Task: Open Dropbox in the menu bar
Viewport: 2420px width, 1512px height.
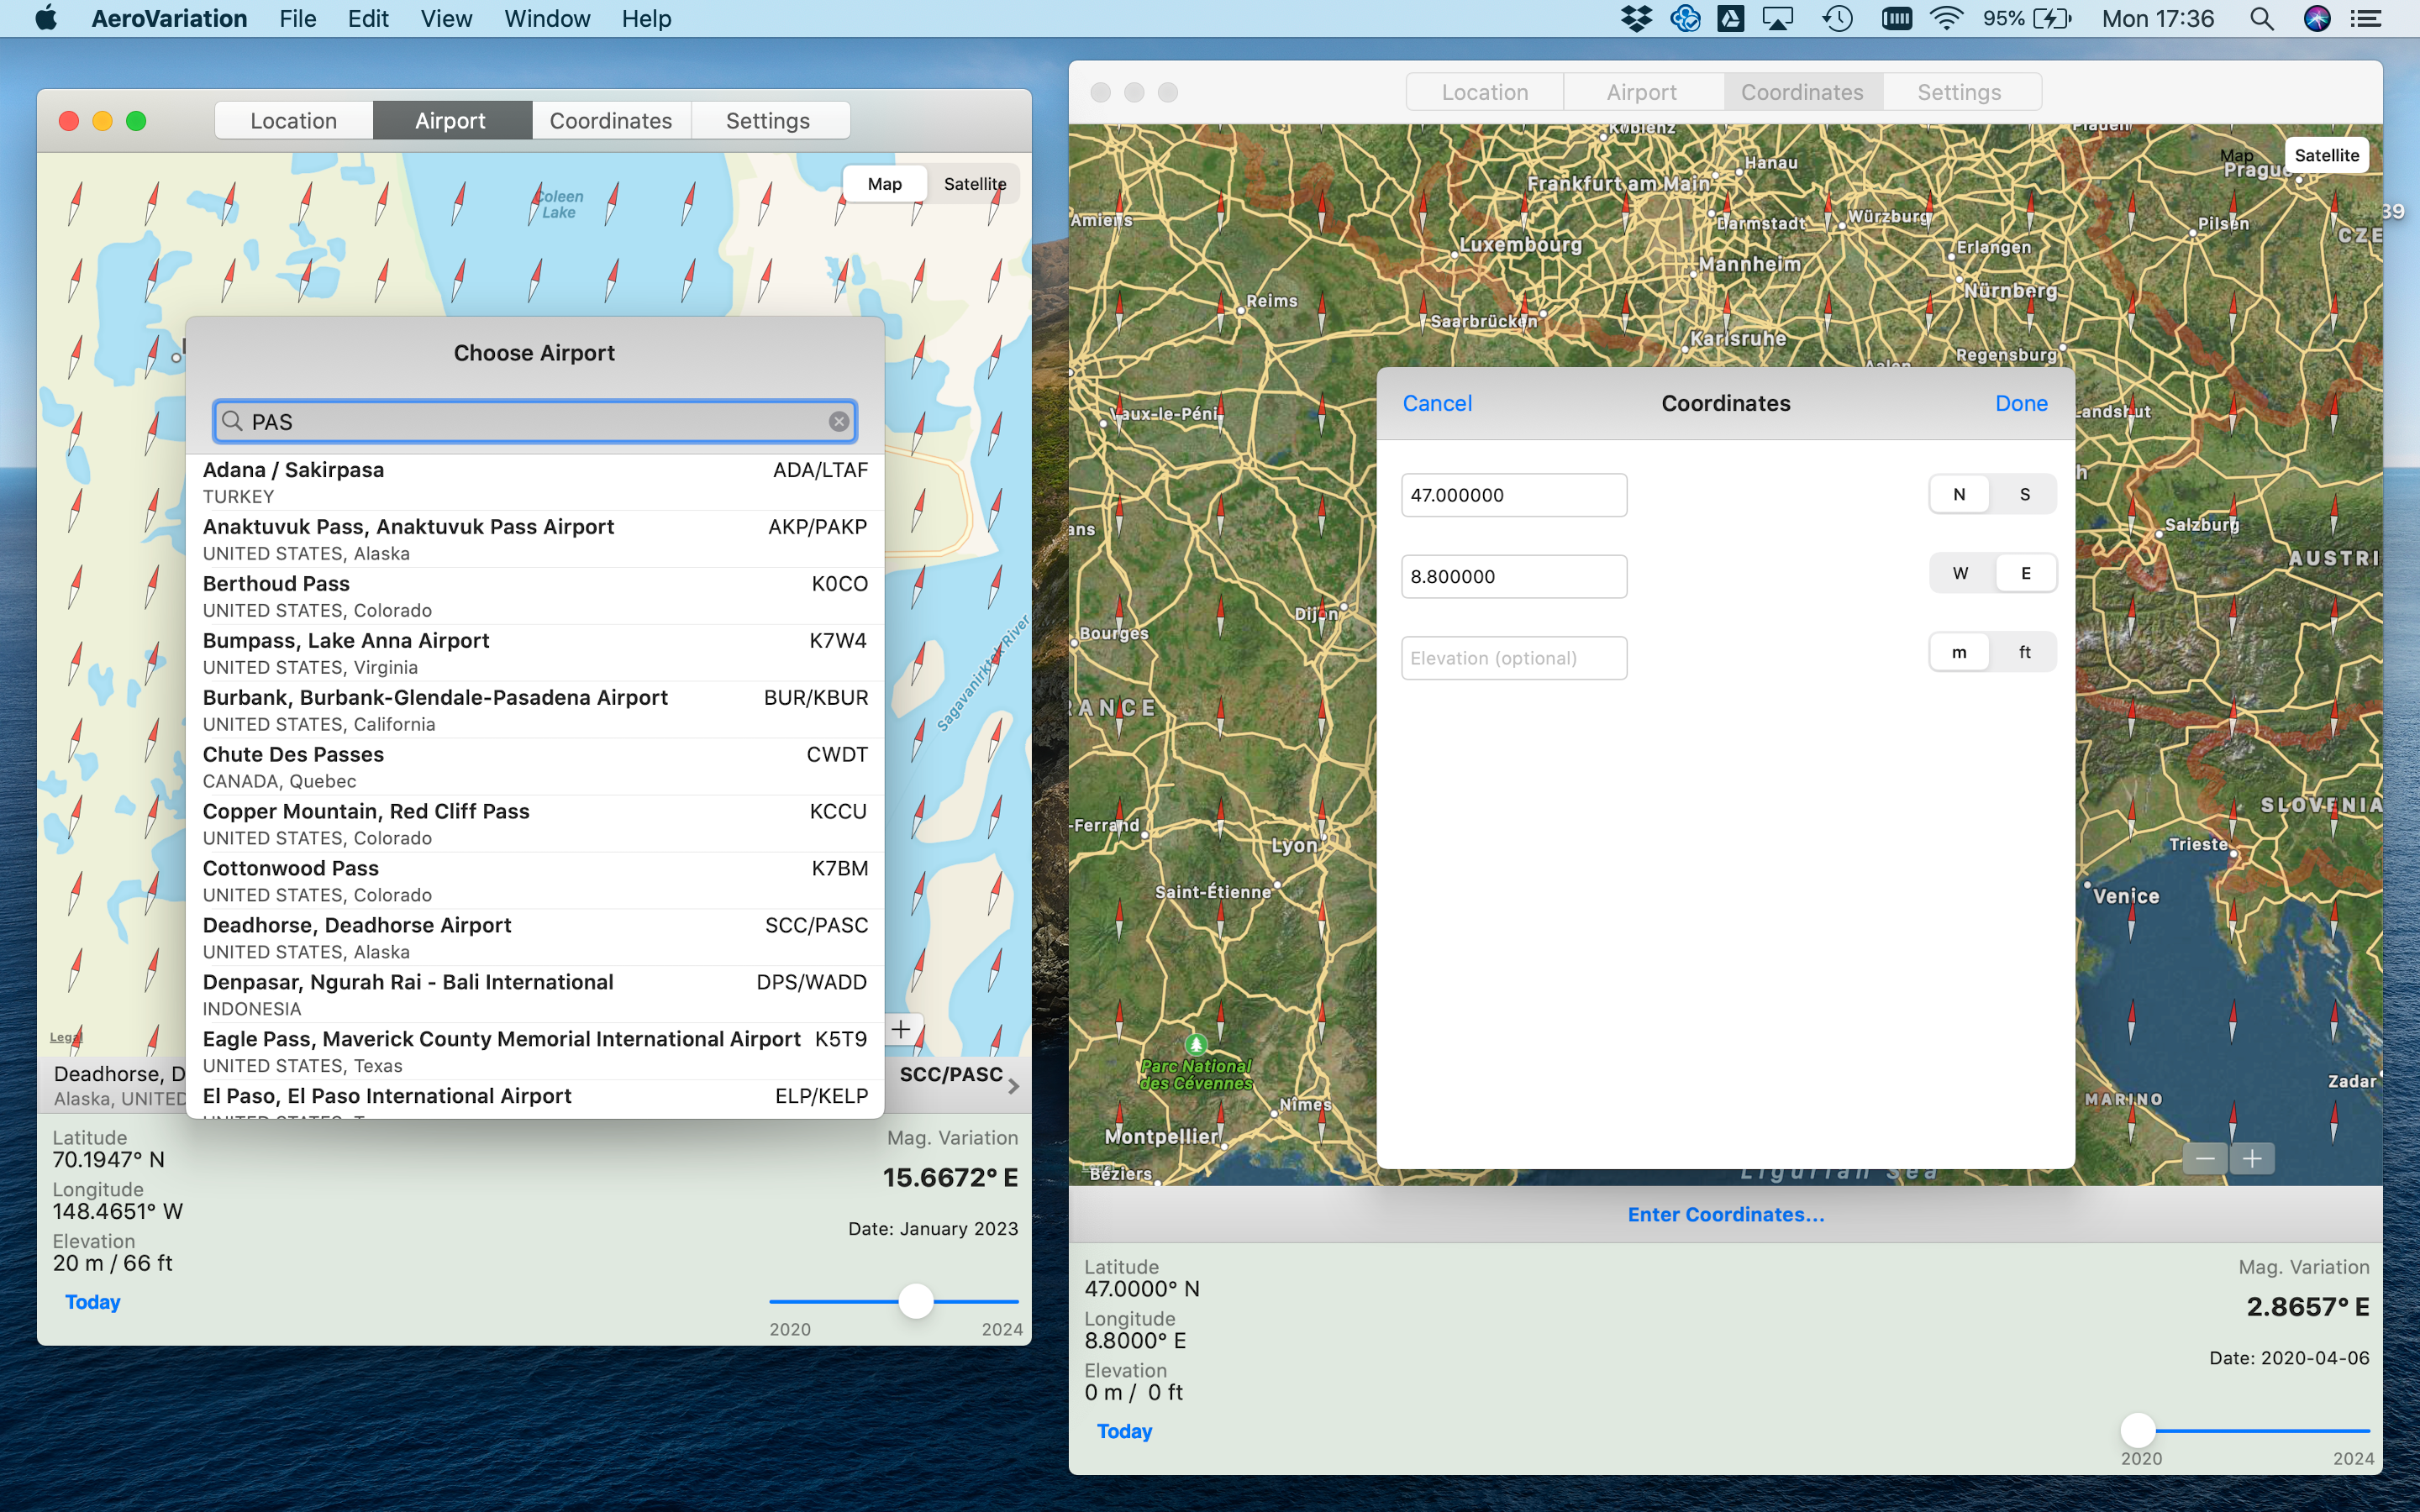Action: point(1636,19)
